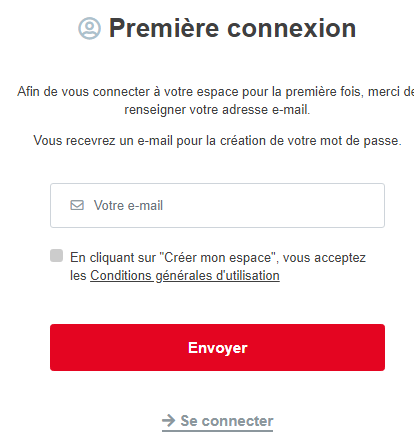Focus the Votre e-mail input field
This screenshot has width=414, height=445.
(217, 205)
